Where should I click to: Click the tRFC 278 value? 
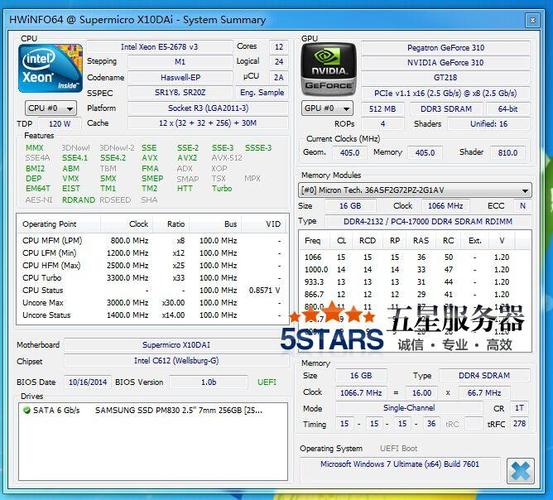(519, 423)
